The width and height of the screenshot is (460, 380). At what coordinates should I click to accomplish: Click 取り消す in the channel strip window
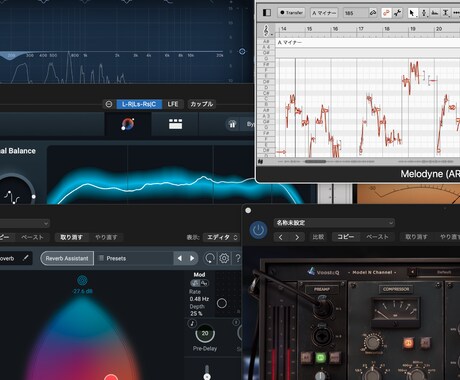[x=416, y=237]
